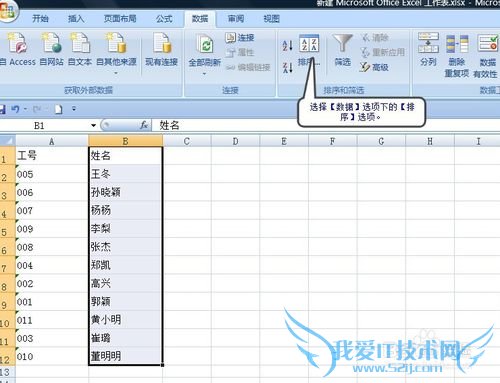The width and height of the screenshot is (500, 383).
Task: Click formula bar containing 姓名
Action: [x=325, y=126]
